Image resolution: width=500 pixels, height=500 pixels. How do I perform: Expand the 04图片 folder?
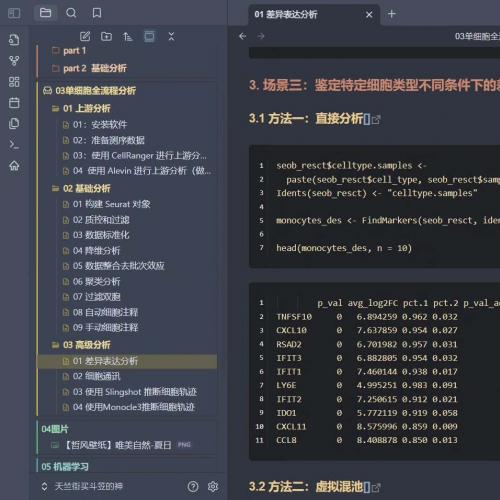[x=55, y=429]
